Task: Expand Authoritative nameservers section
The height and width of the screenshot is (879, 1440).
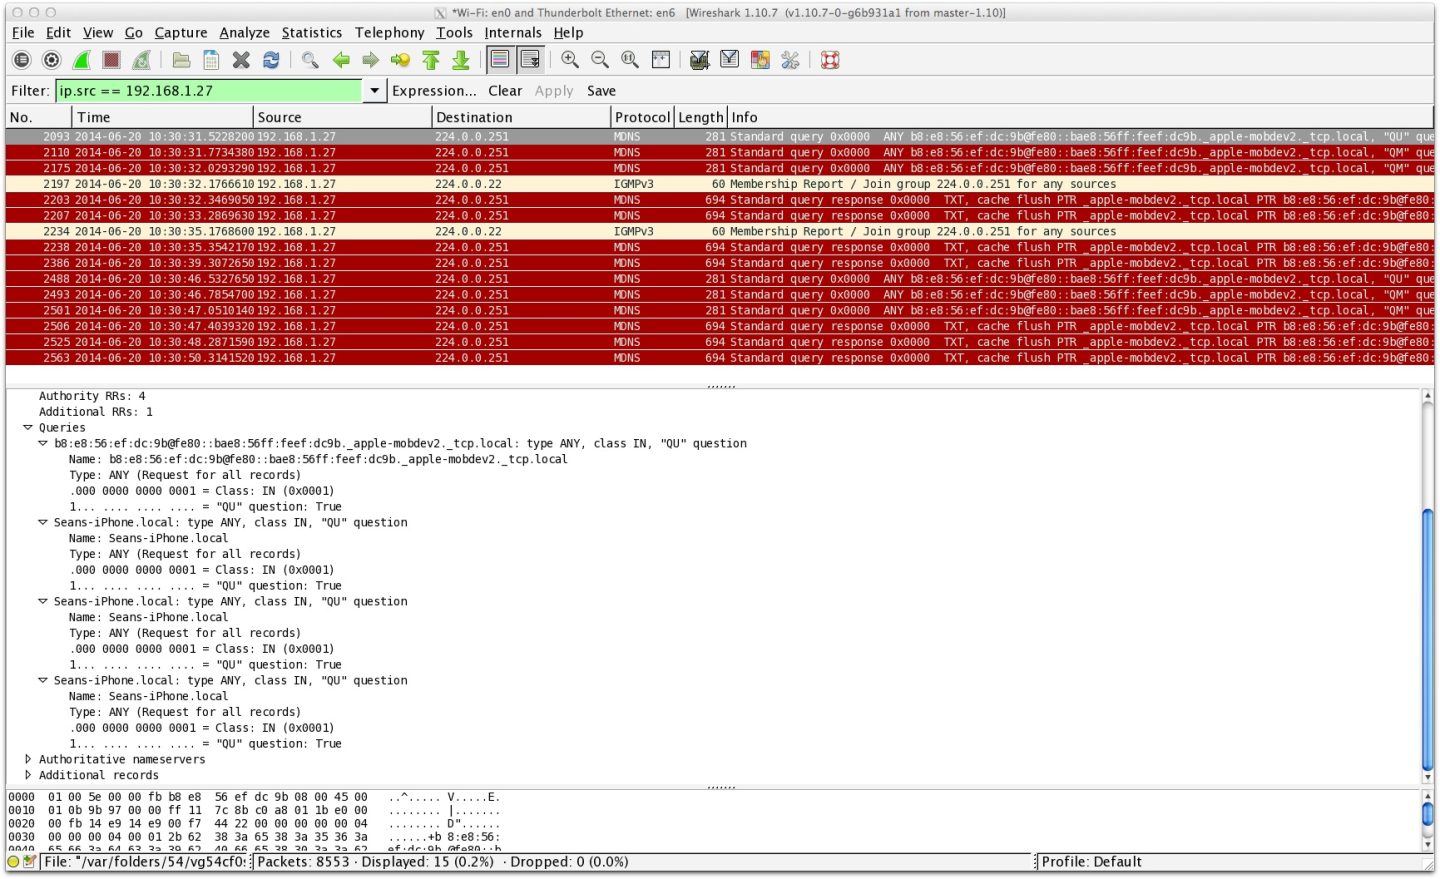Action: pyautogui.click(x=28, y=760)
